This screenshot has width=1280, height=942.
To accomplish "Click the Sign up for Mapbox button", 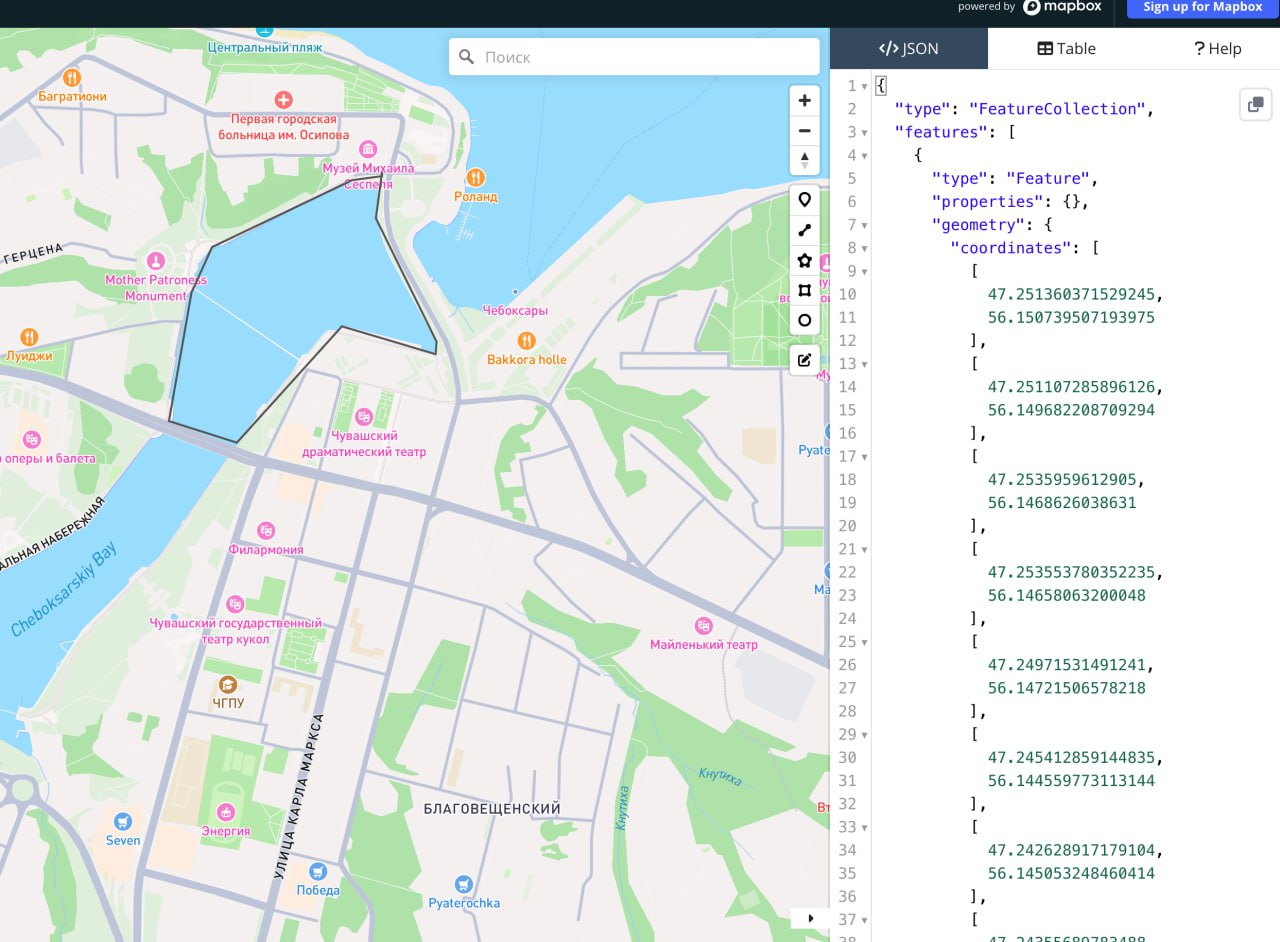I will [1202, 7].
